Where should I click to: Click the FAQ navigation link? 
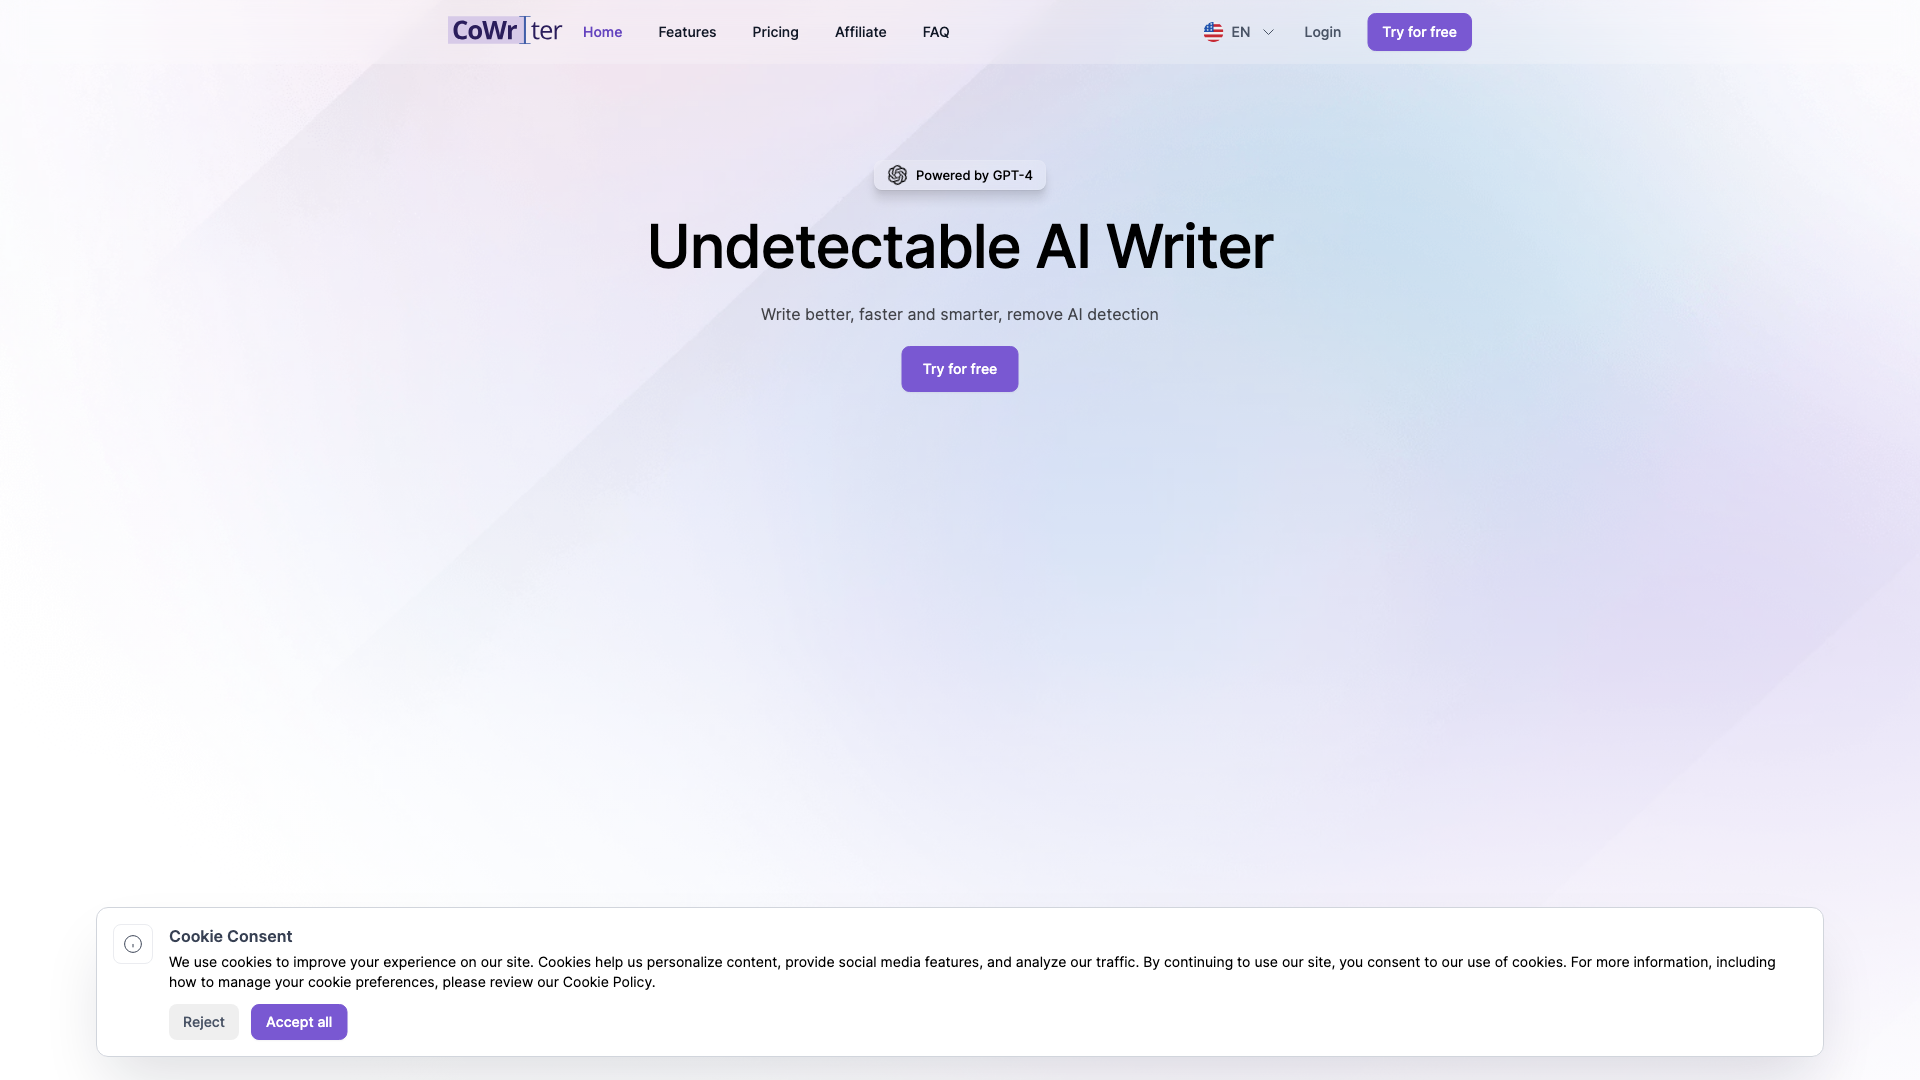pos(935,32)
